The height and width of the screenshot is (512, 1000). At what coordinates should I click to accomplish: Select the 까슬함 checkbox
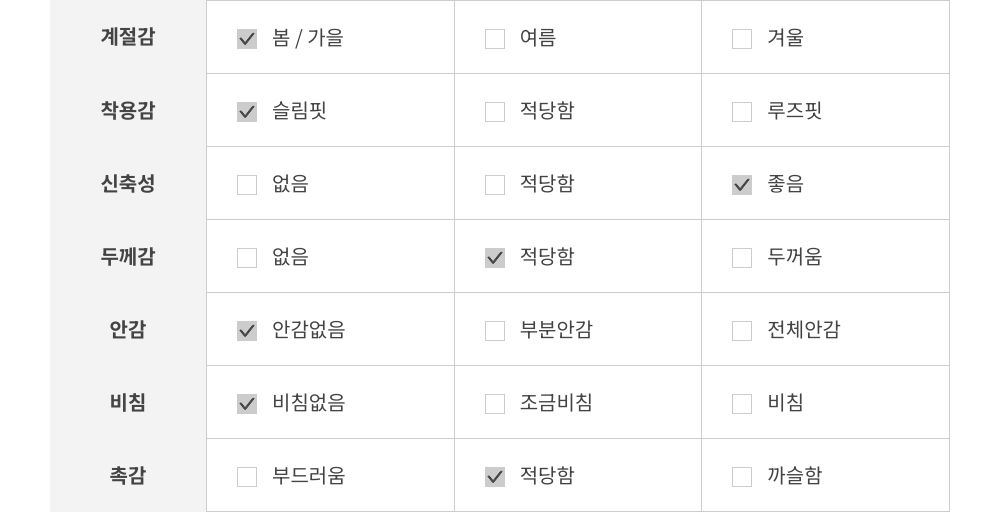[x=742, y=477]
